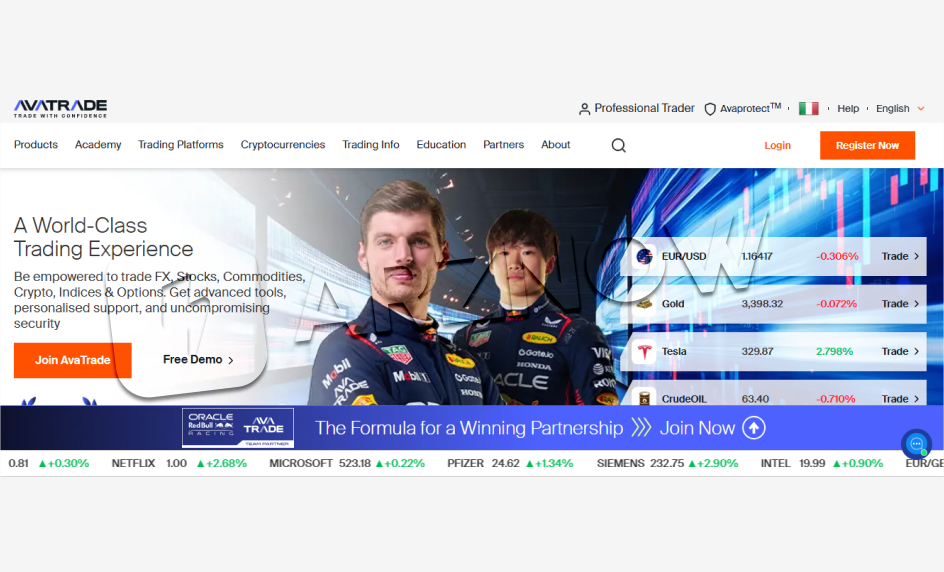This screenshot has width=944, height=572.
Task: Open the Trading Platforms menu
Action: click(x=181, y=145)
